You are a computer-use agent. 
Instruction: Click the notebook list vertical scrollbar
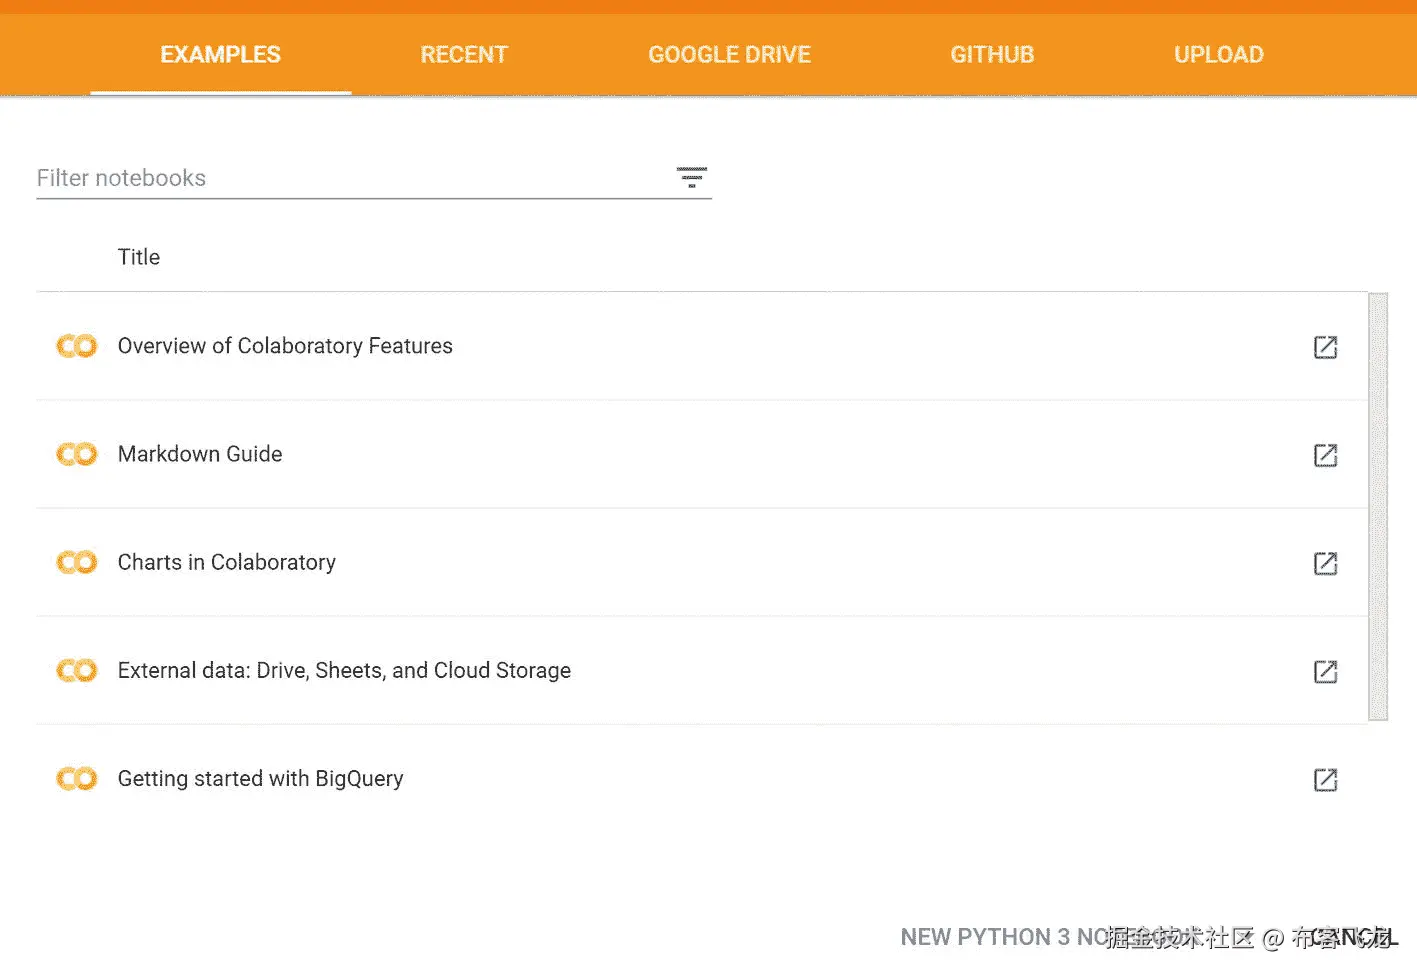[x=1378, y=505]
